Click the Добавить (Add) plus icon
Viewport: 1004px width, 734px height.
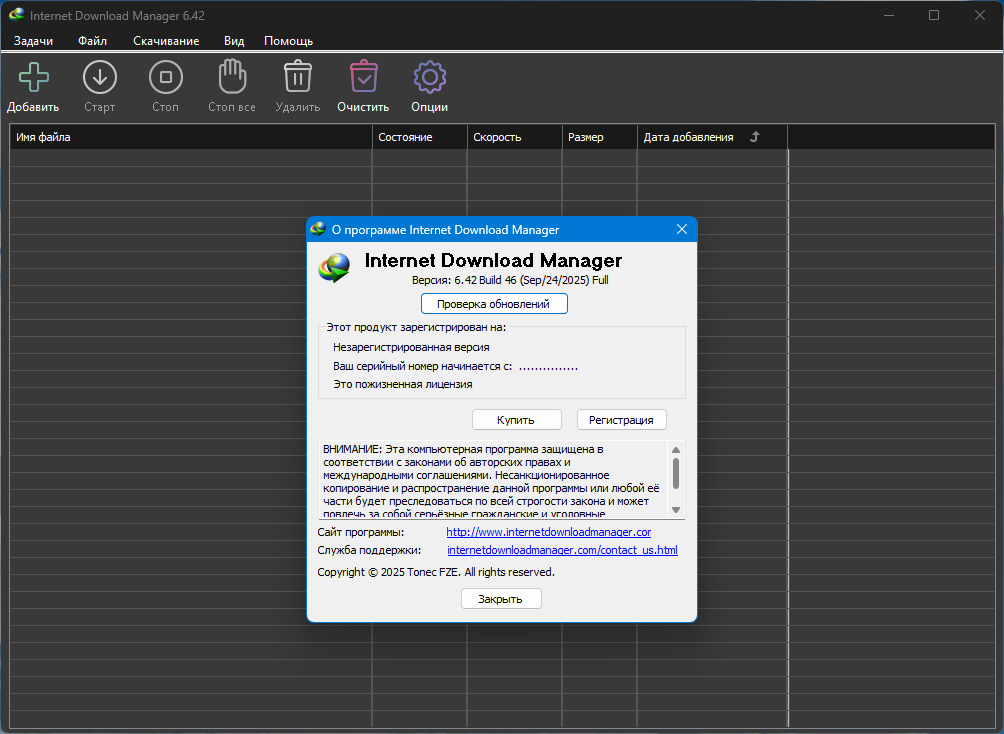coord(33,77)
